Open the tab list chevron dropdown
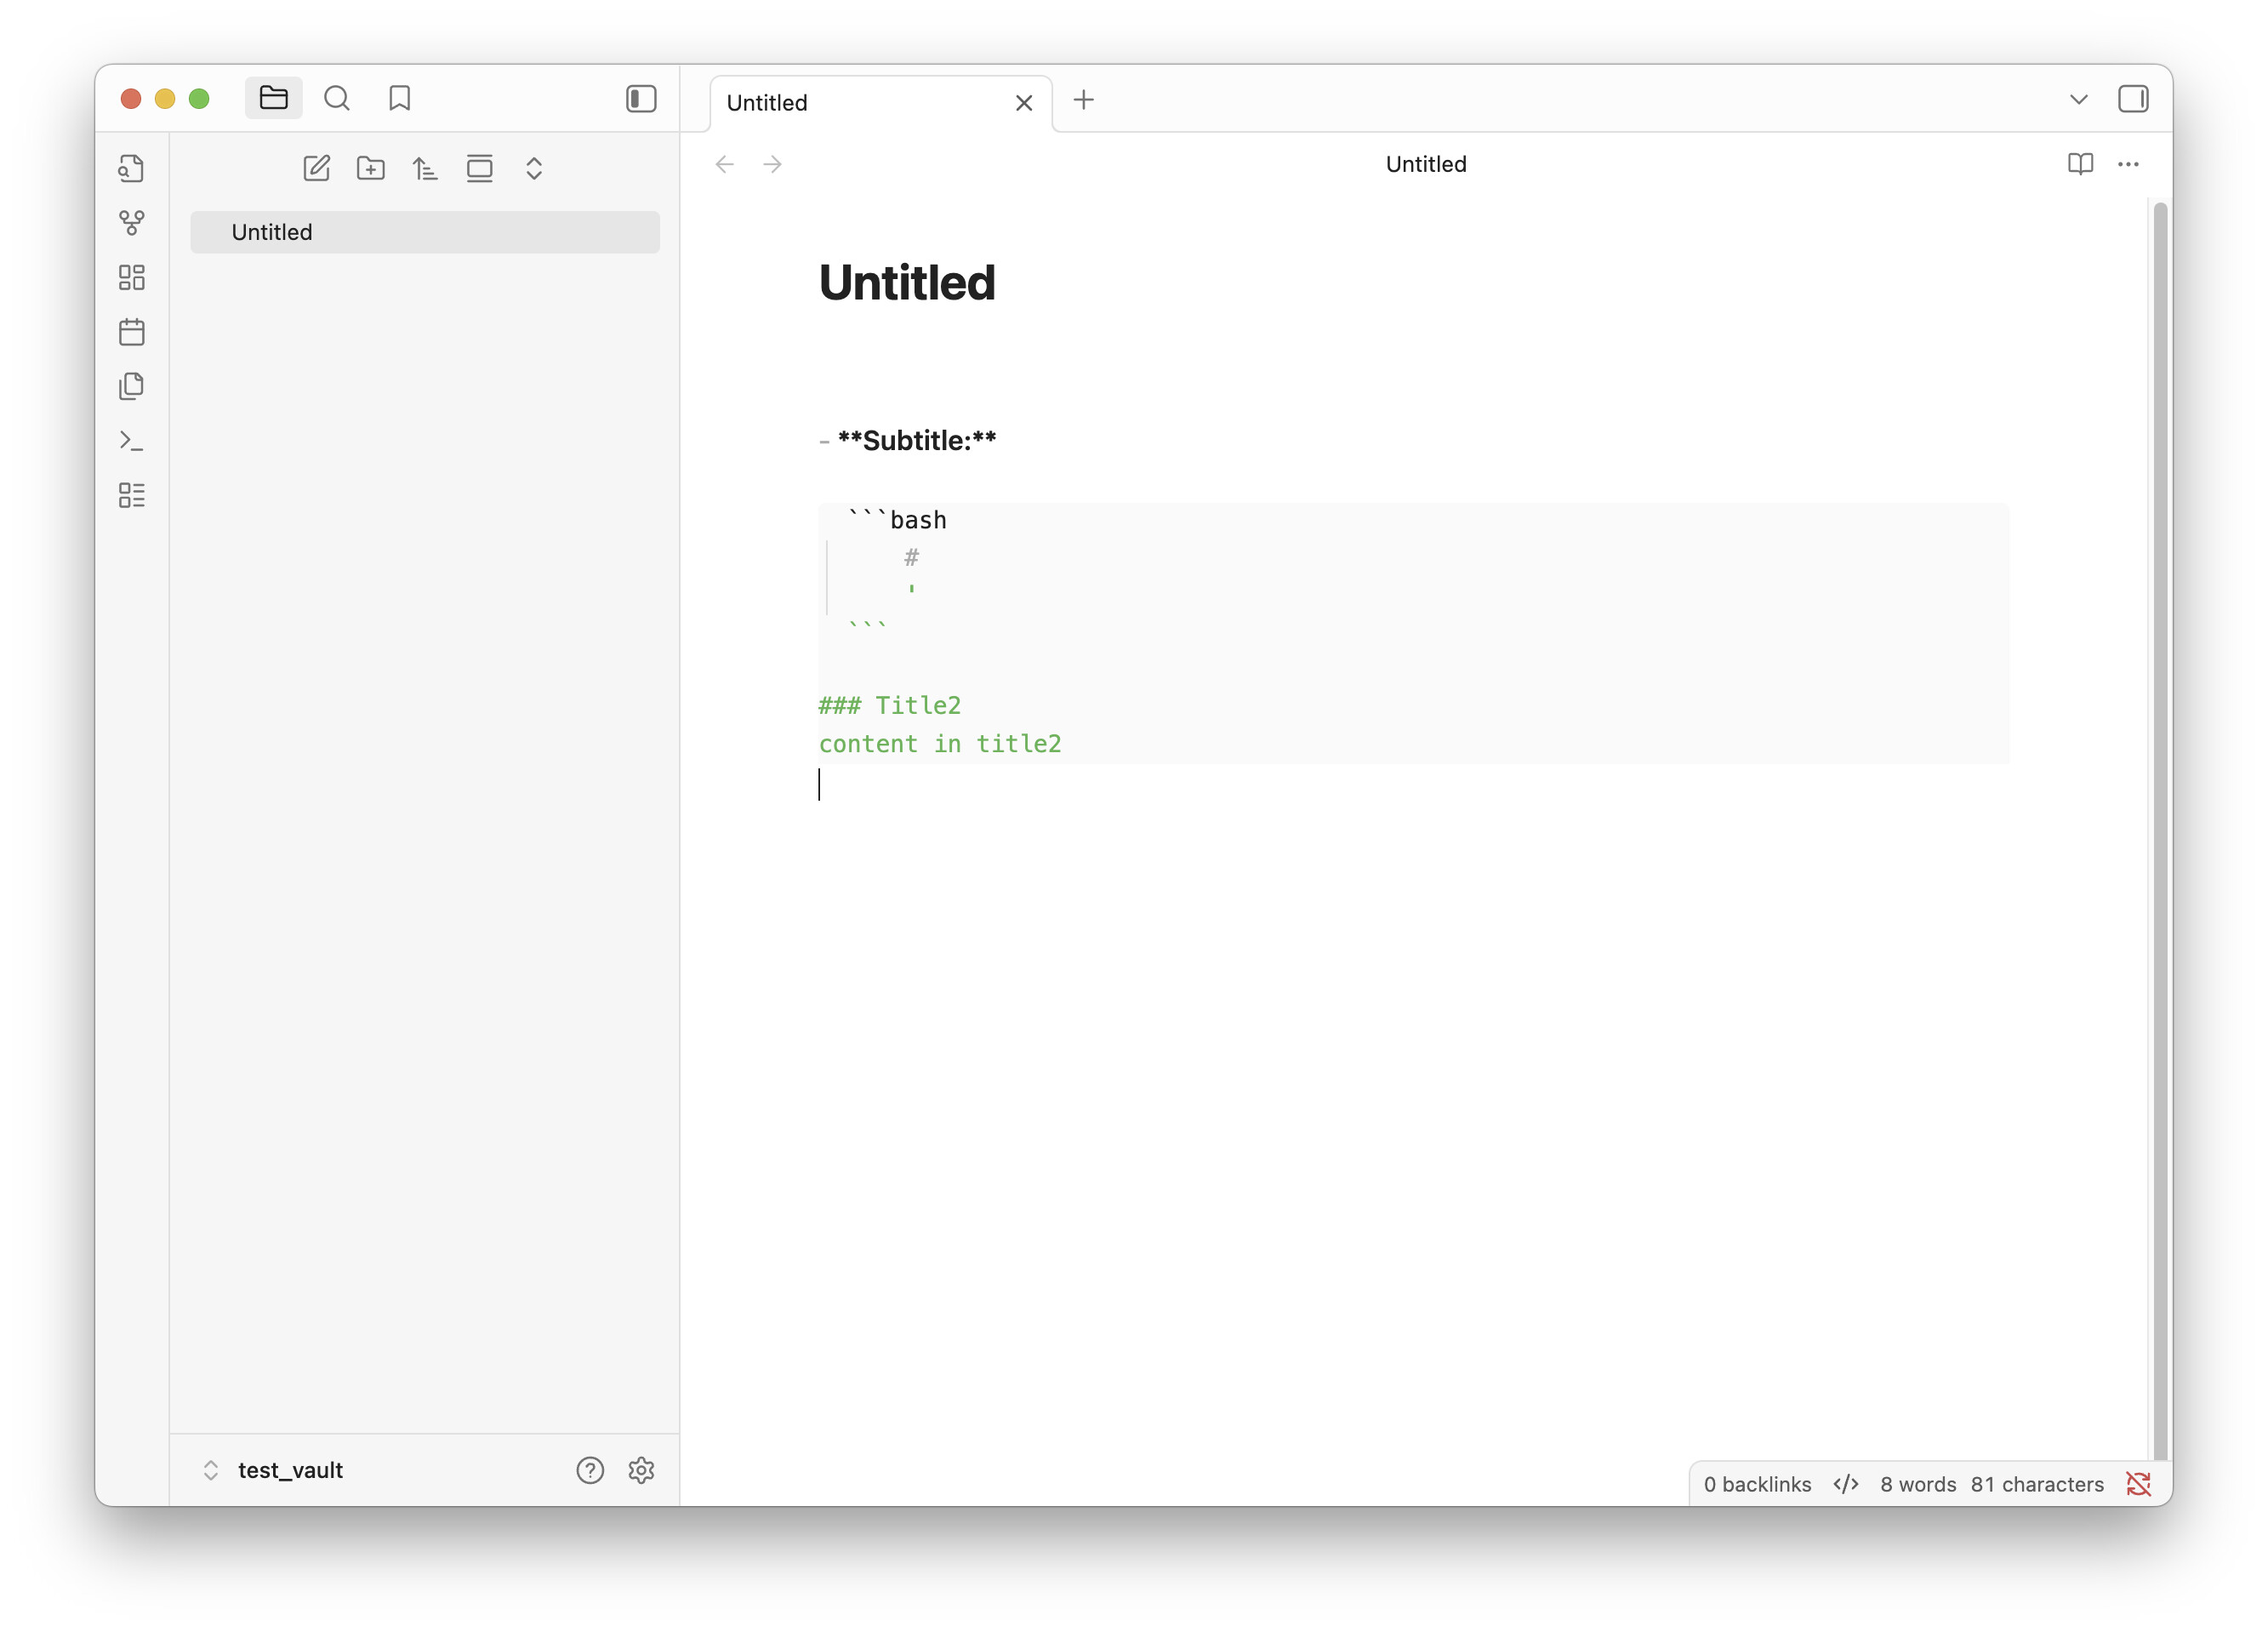Screen dimensions: 2268x1632 (2079, 99)
